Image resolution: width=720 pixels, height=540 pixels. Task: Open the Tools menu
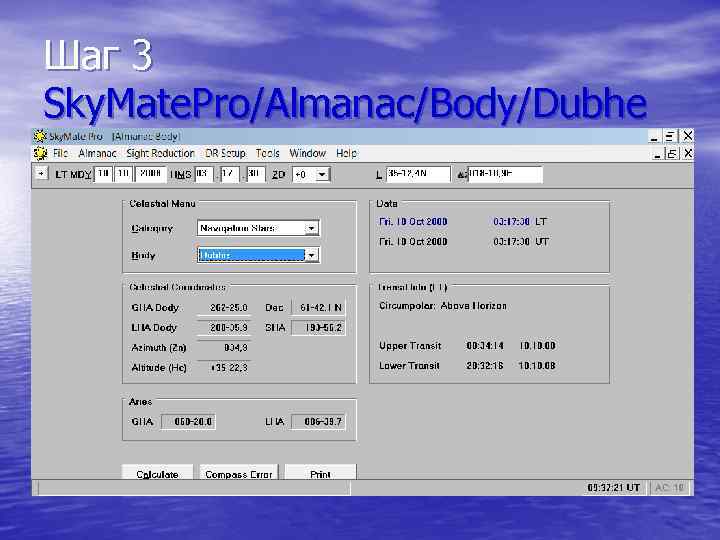pos(267,153)
